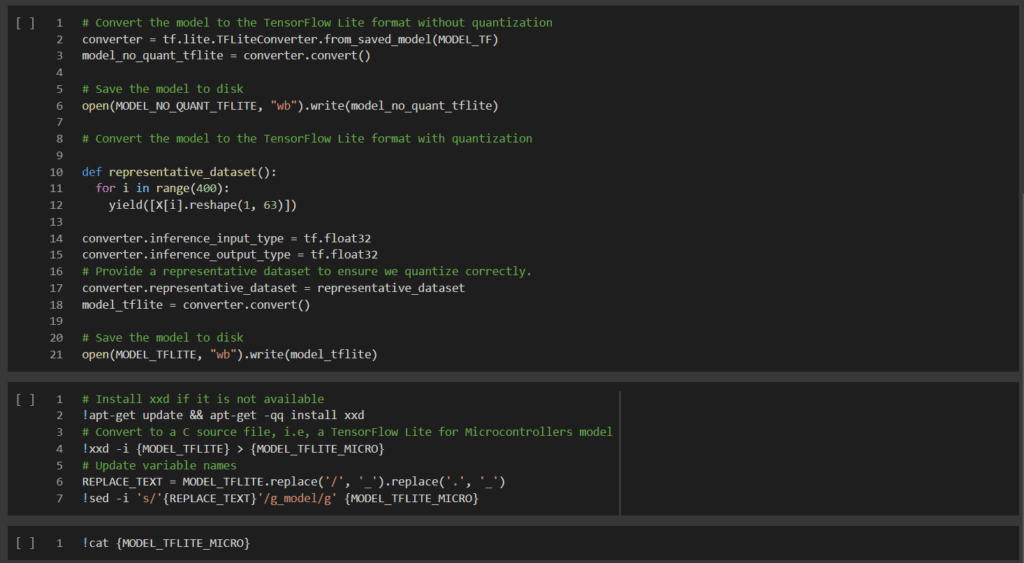
Task: Click the REPLACE_TEXT = MODEL_TFLITE.replace line
Action: (x=294, y=482)
